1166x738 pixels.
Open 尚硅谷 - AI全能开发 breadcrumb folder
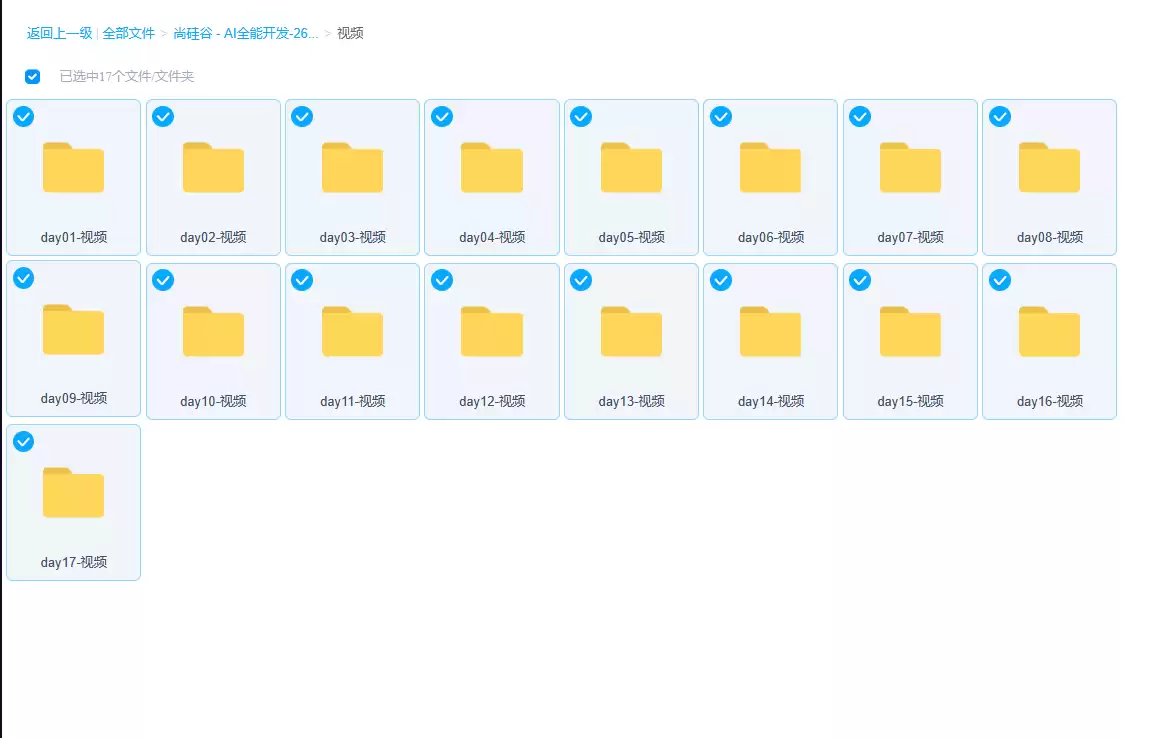click(245, 33)
